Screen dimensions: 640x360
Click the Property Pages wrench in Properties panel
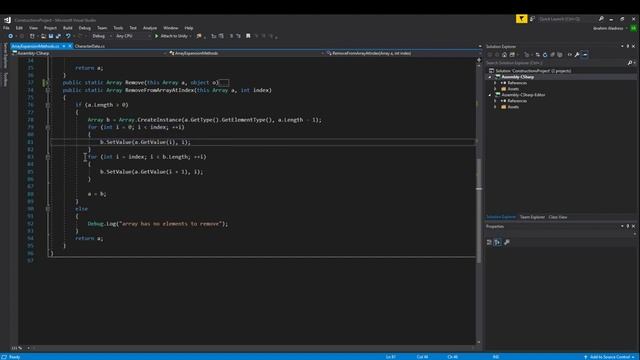point(507,242)
